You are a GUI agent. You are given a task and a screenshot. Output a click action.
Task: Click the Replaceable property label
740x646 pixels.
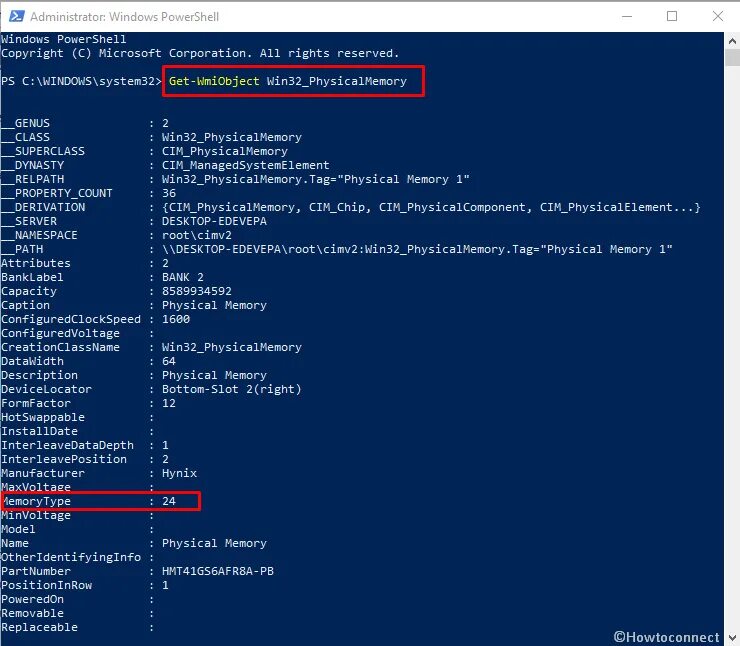[39, 627]
